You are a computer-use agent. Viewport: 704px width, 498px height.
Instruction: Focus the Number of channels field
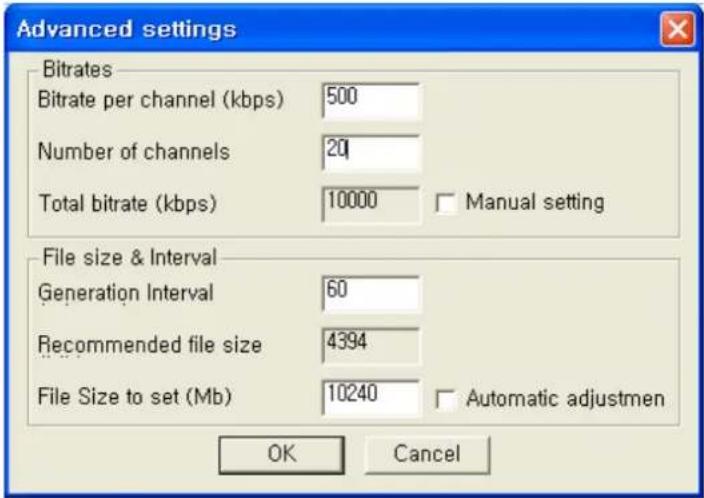coord(371,153)
